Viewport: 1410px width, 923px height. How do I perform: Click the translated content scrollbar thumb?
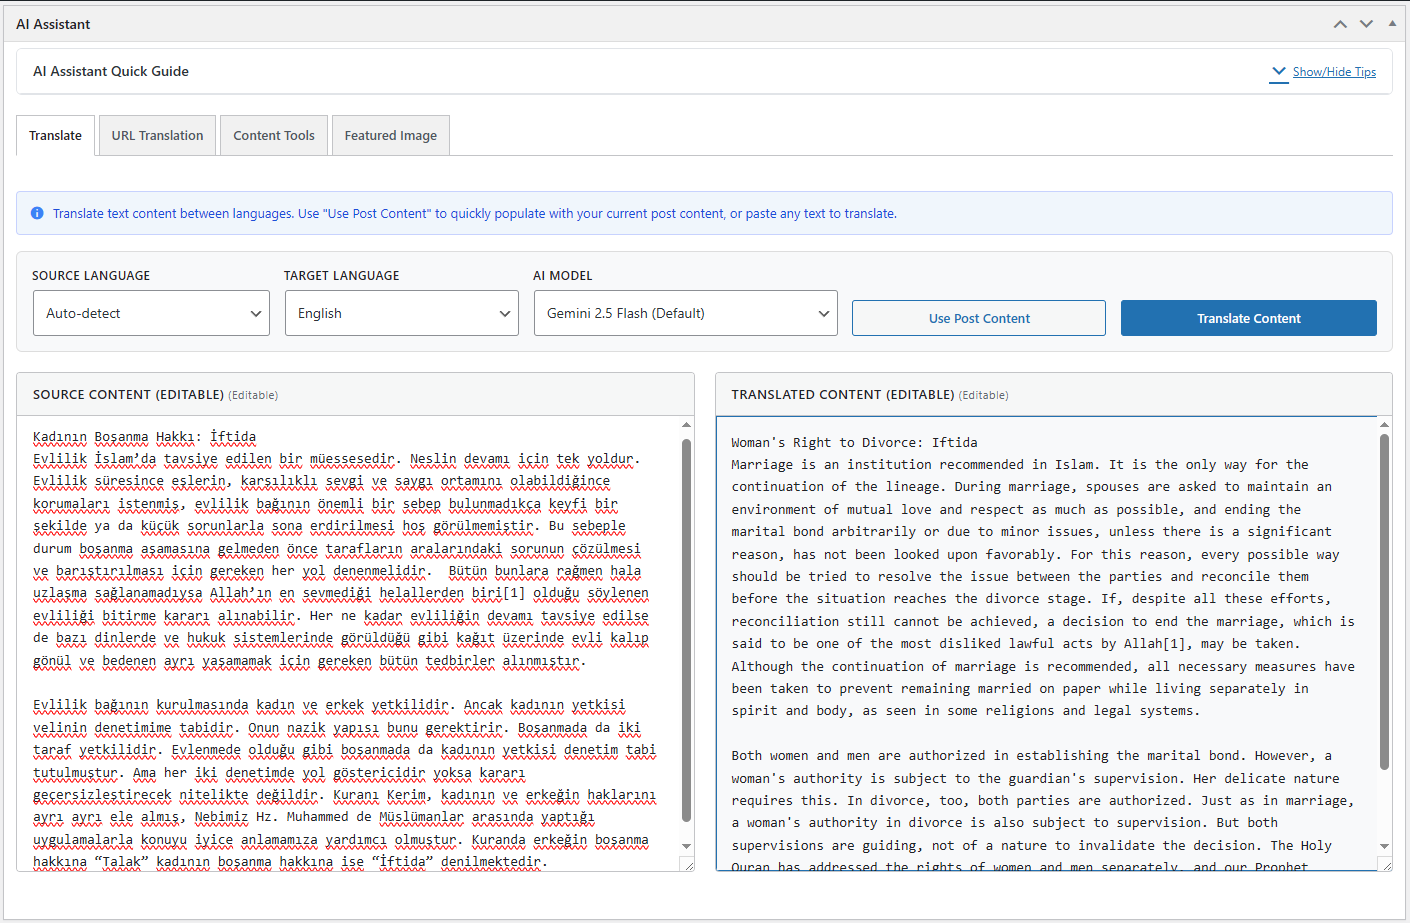[1384, 603]
